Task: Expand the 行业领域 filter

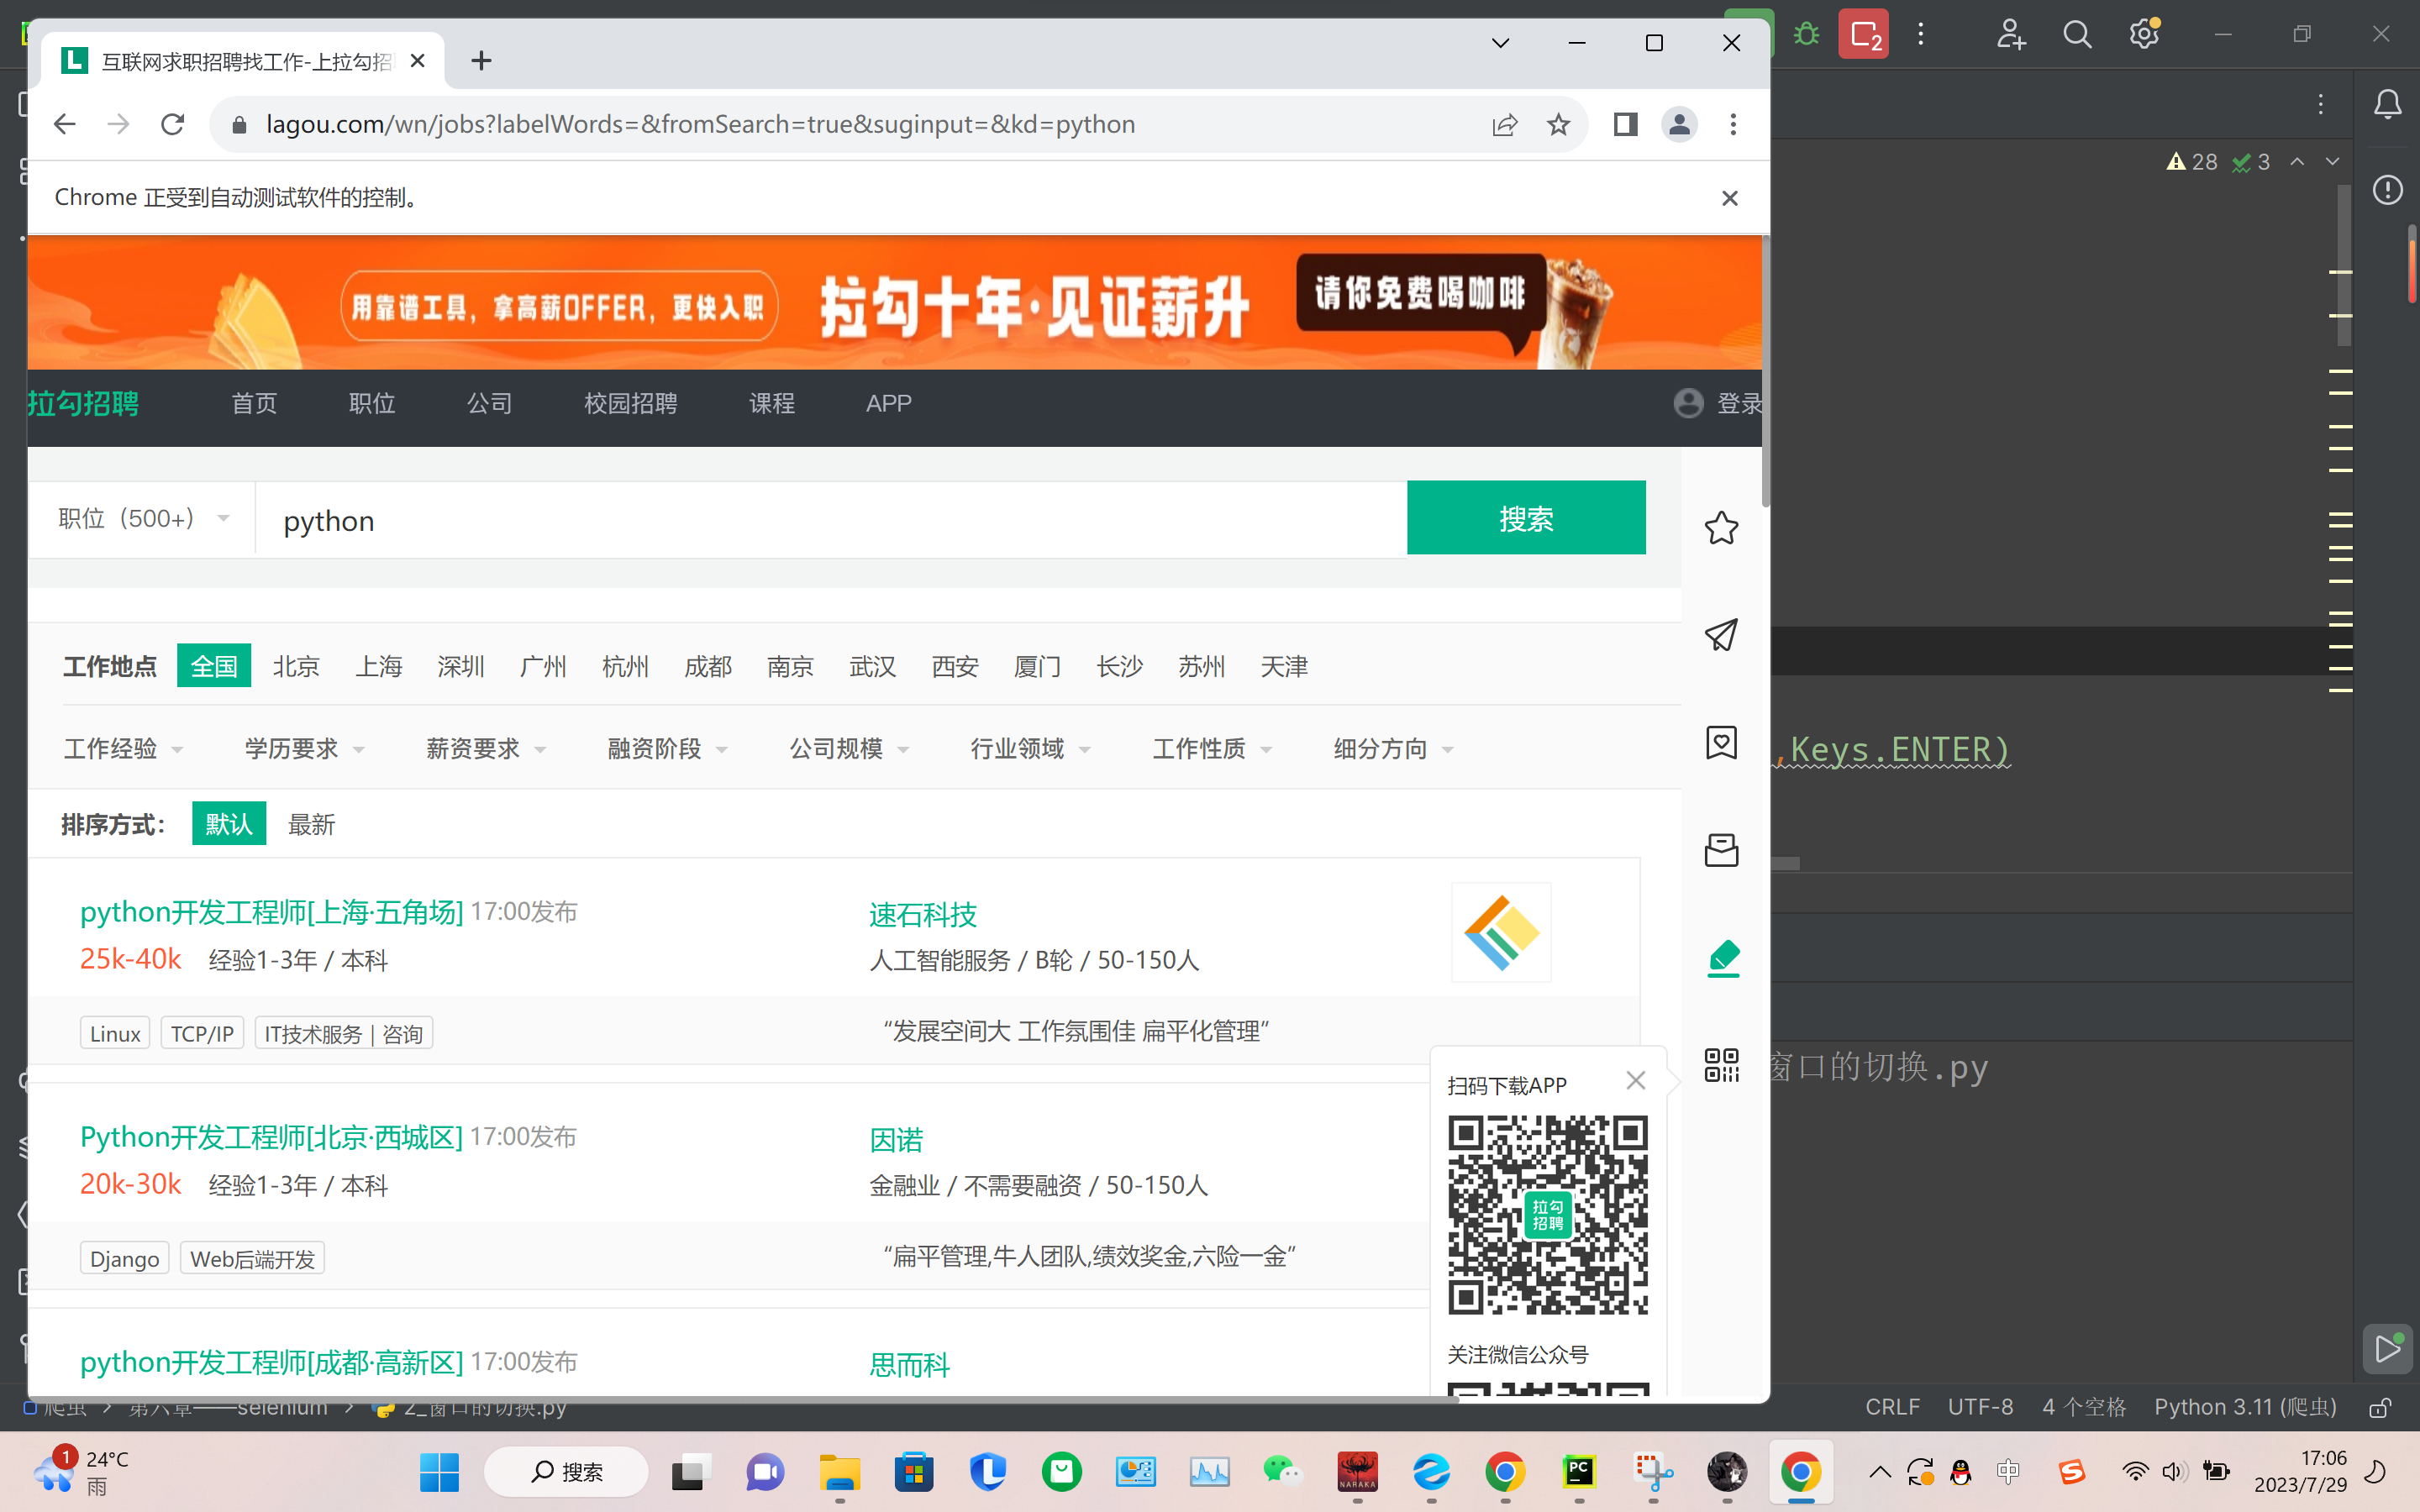Action: (x=1030, y=748)
